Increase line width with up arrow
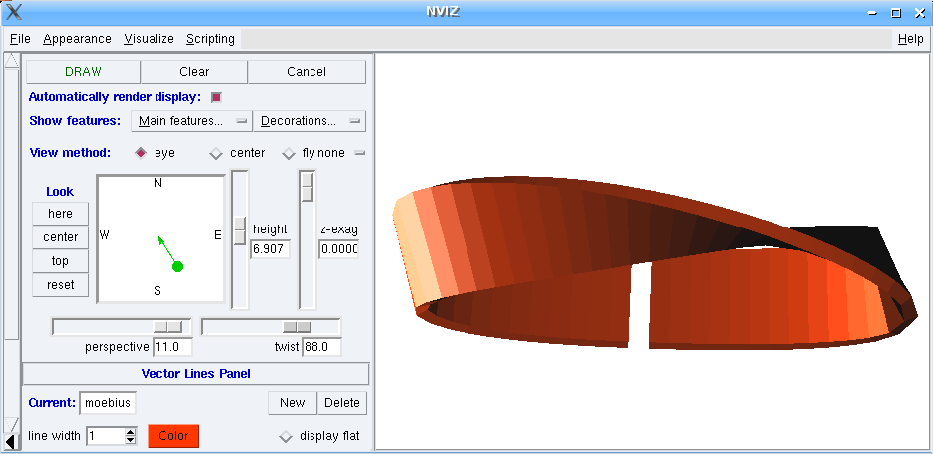 coord(130,431)
